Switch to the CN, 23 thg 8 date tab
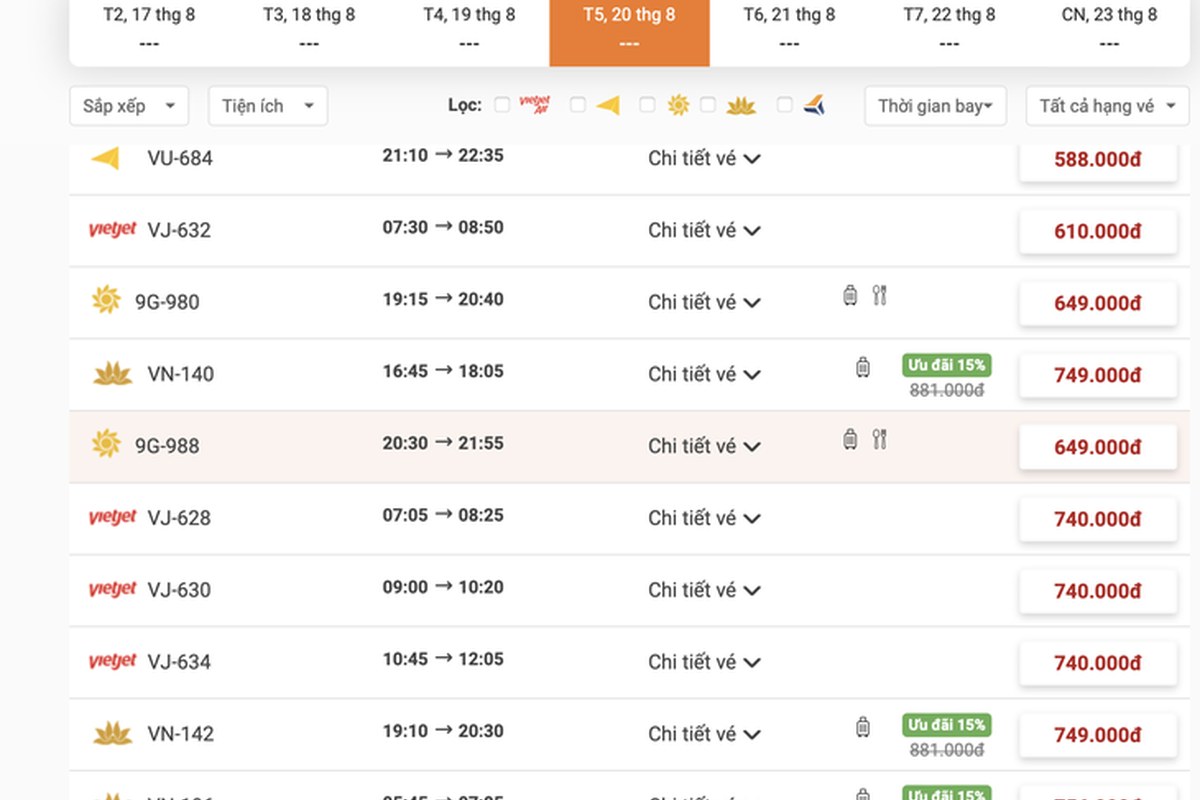Viewport: 1200px width, 800px height. [1109, 30]
